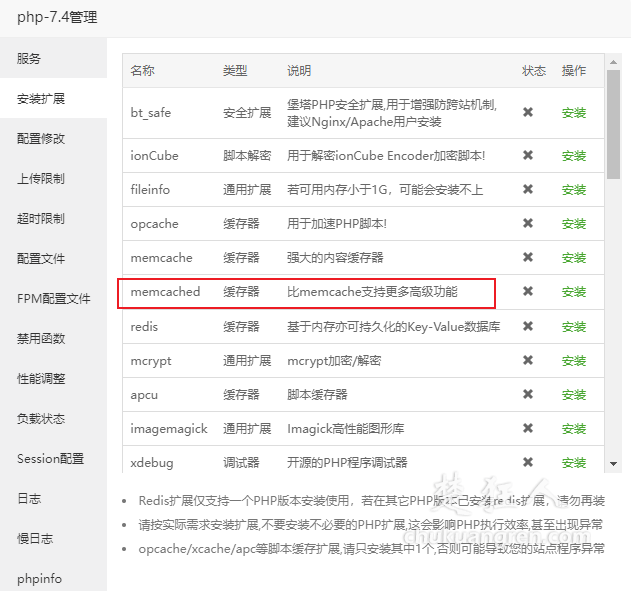Image resolution: width=631 pixels, height=591 pixels.
Task: Click the X status icon for opcache
Action: pos(528,223)
